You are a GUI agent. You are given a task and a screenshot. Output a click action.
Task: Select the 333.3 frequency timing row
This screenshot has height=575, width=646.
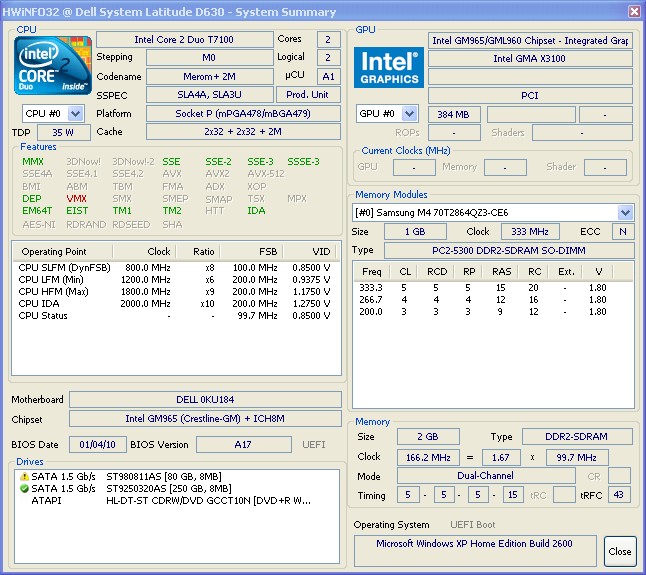pos(493,288)
